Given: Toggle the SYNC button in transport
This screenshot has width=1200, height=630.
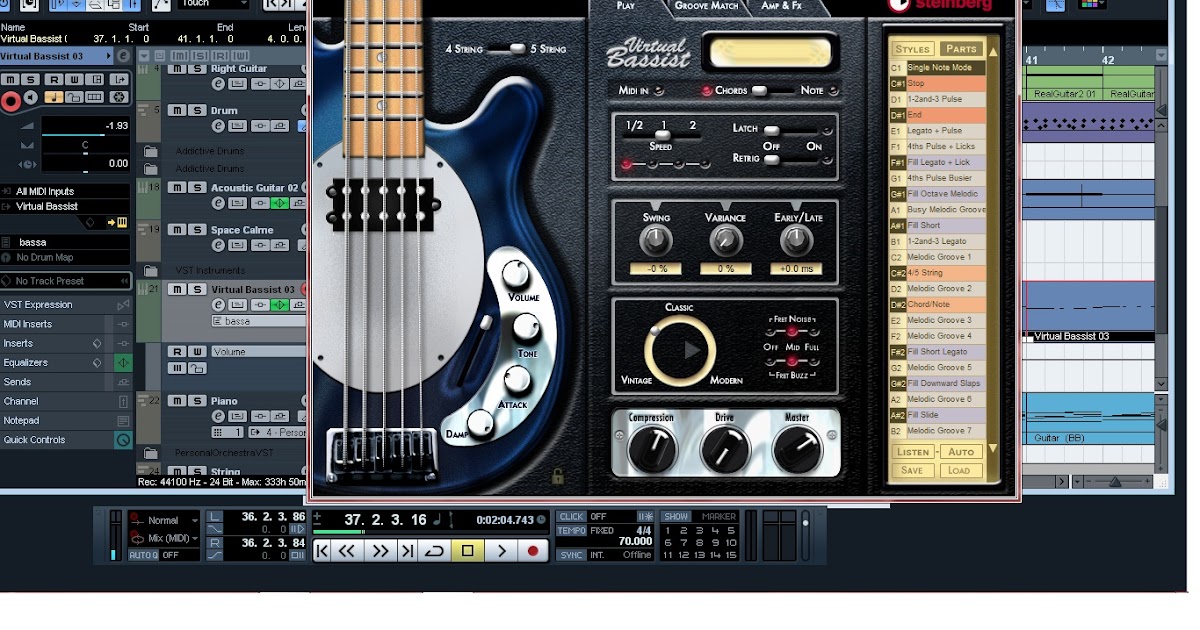Looking at the screenshot, I should click(x=571, y=555).
